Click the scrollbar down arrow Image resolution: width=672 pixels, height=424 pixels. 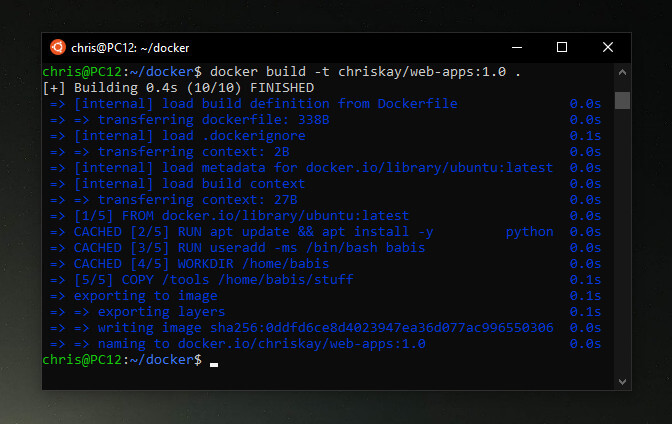click(622, 381)
